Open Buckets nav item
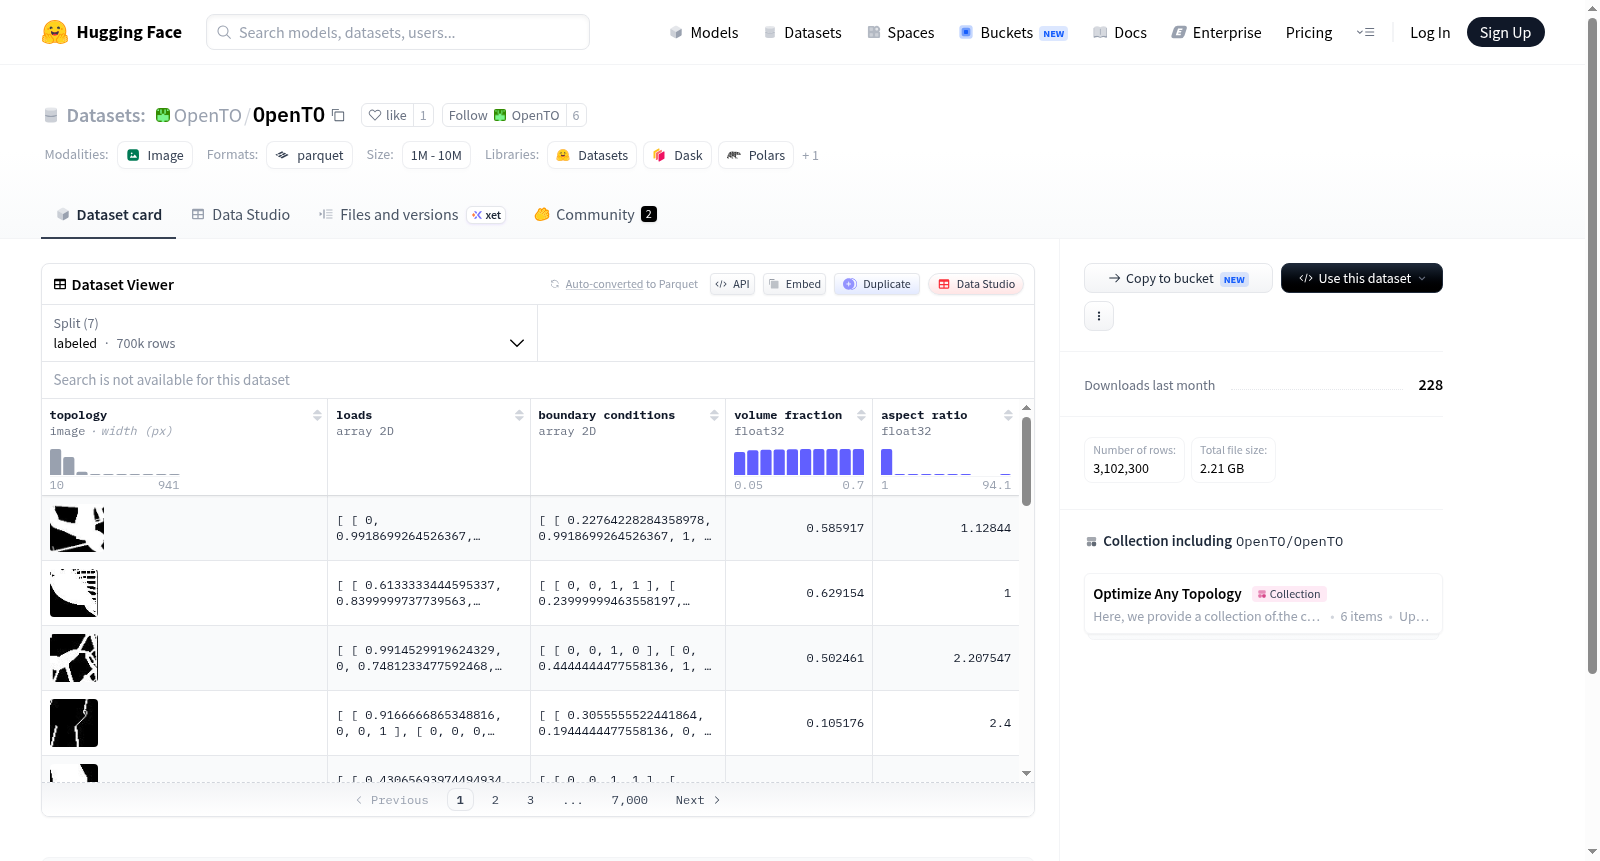1600x861 pixels. [1013, 32]
